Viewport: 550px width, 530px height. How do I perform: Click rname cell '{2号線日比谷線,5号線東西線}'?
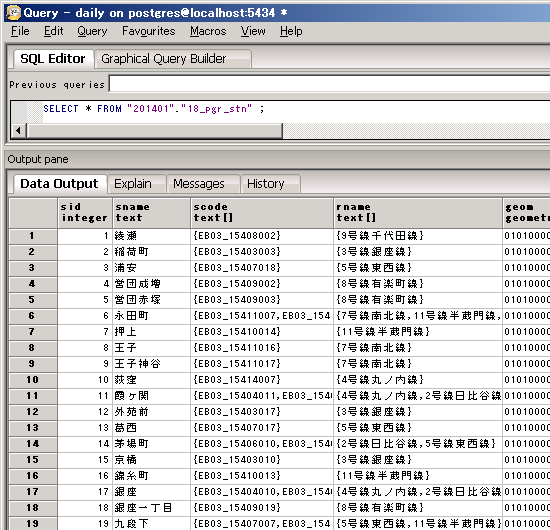(418, 444)
